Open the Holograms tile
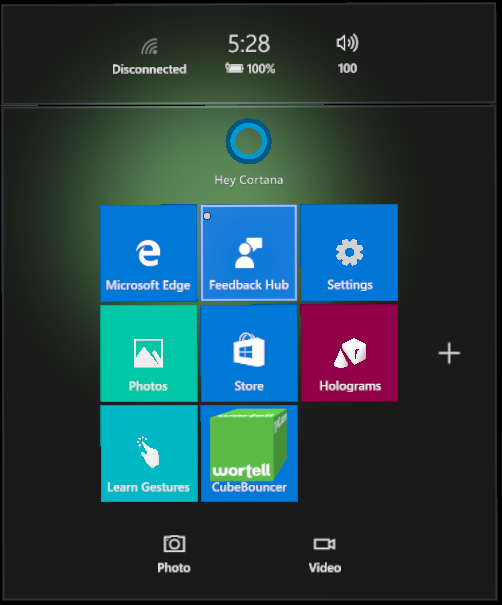The height and width of the screenshot is (605, 502). click(x=349, y=353)
